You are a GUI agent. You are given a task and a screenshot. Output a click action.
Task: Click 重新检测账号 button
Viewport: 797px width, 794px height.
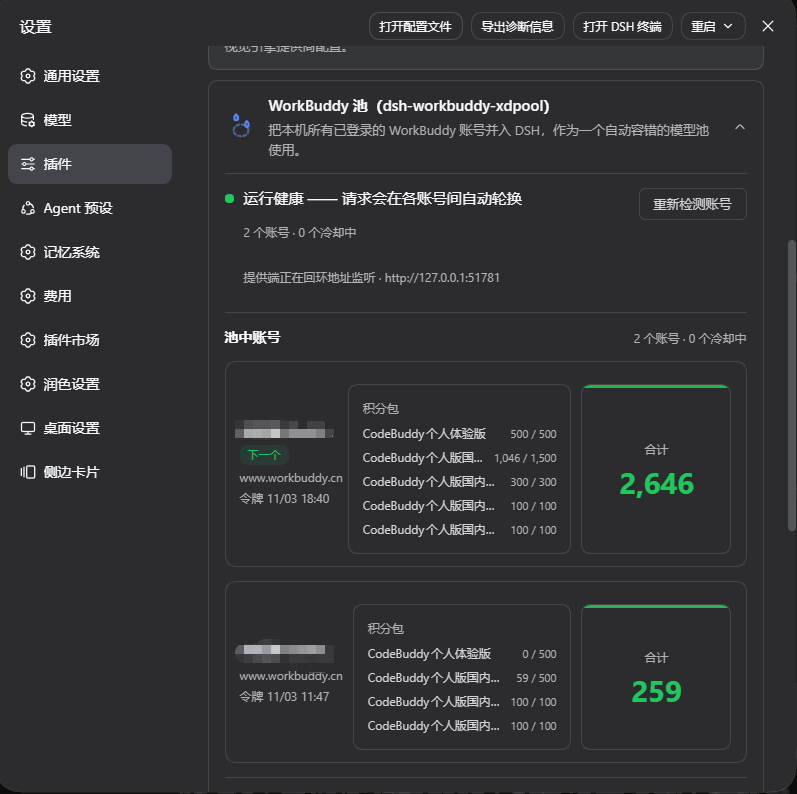coord(692,204)
